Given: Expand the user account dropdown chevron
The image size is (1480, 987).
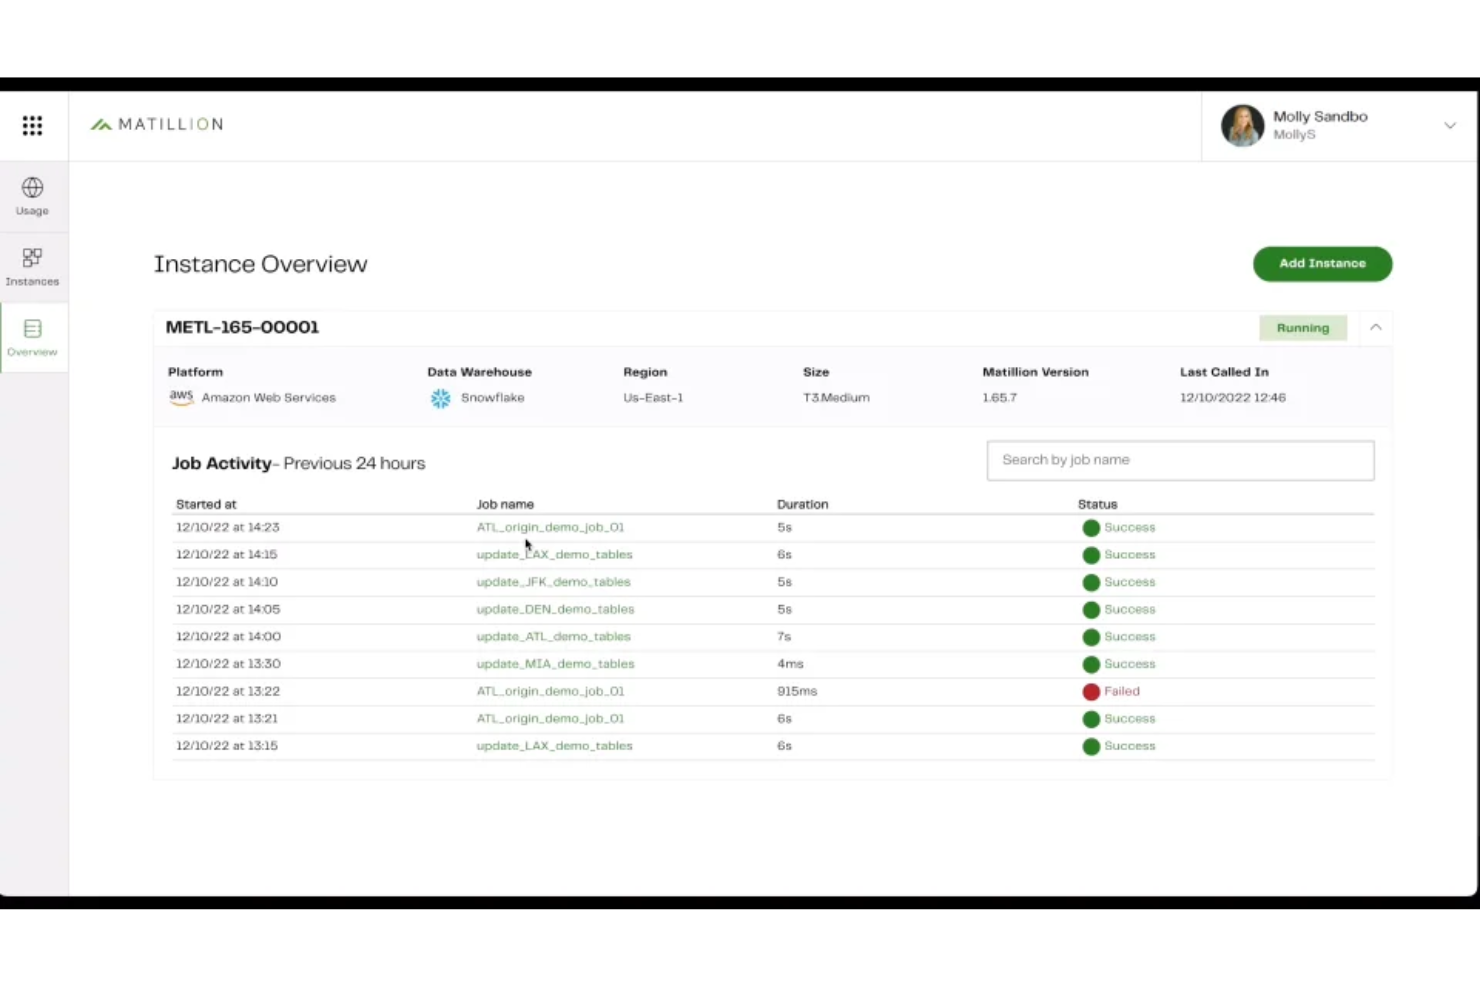Looking at the screenshot, I should coord(1449,125).
